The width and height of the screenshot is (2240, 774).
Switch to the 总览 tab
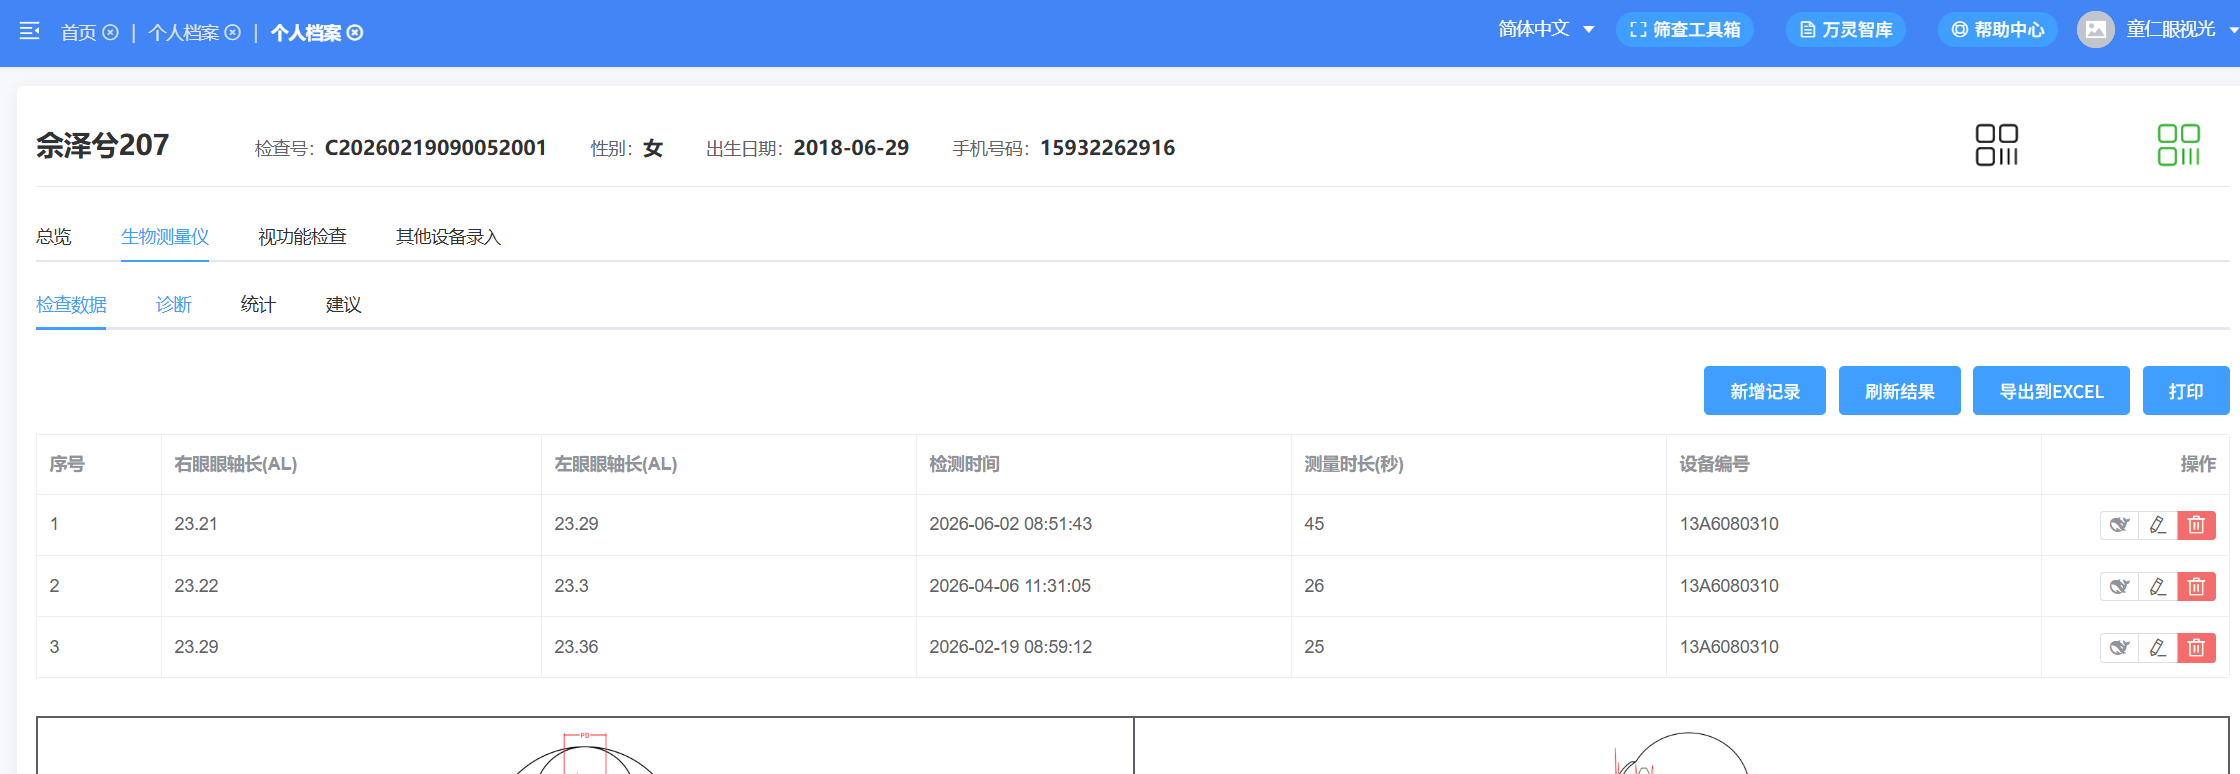(54, 237)
